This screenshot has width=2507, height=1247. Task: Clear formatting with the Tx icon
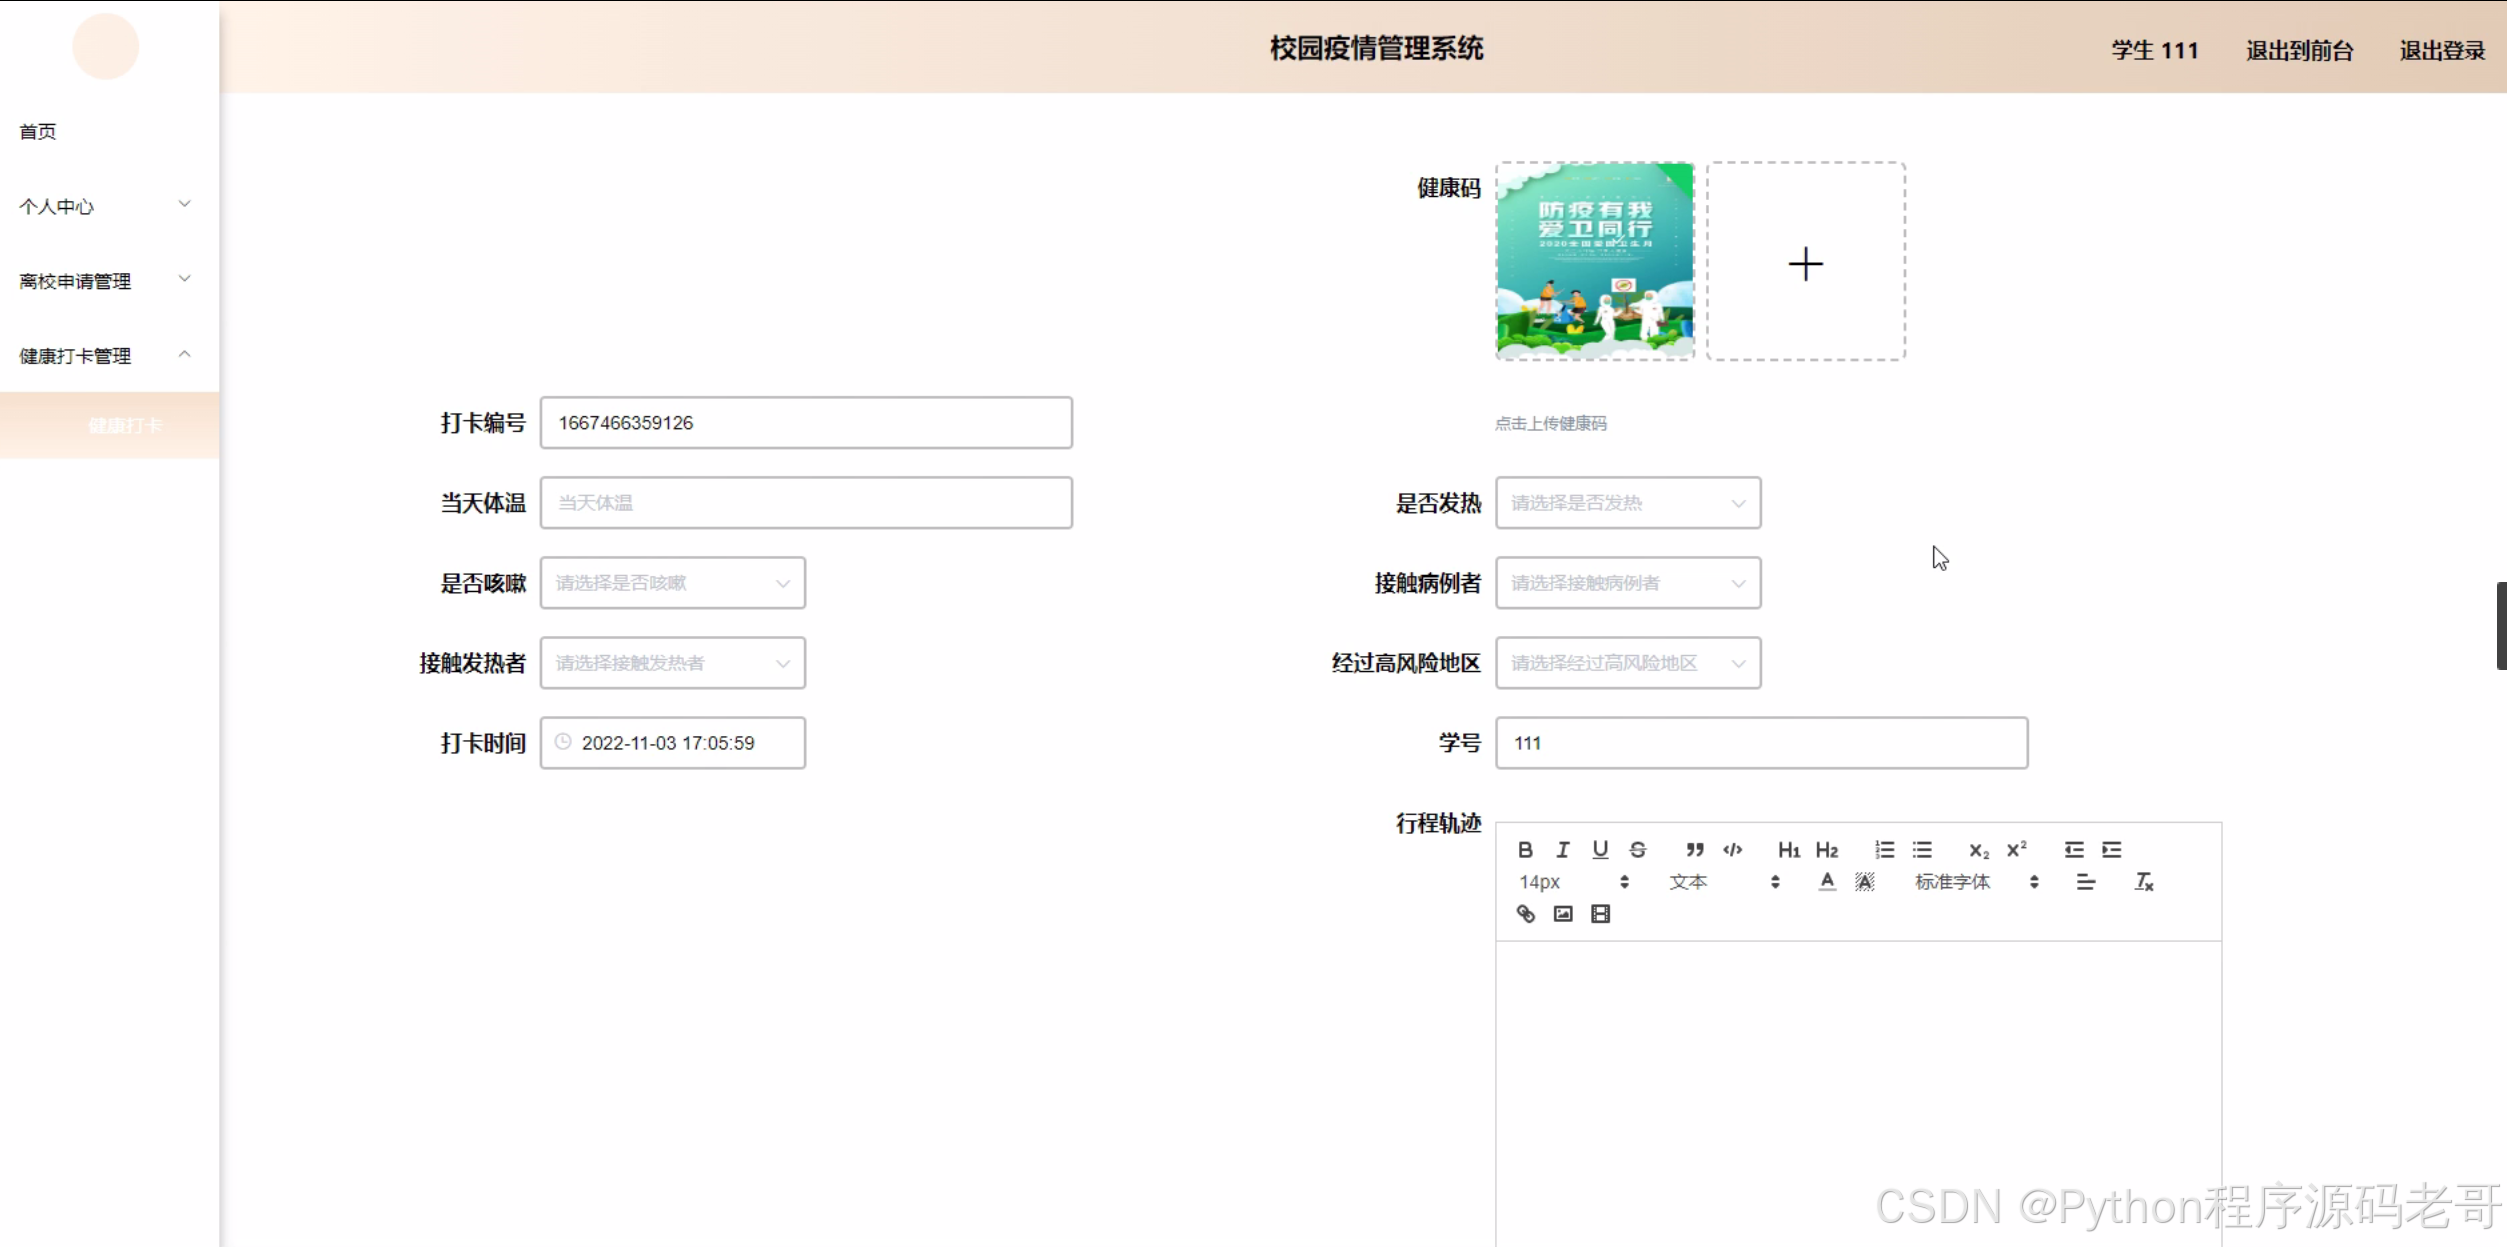pyautogui.click(x=2143, y=882)
